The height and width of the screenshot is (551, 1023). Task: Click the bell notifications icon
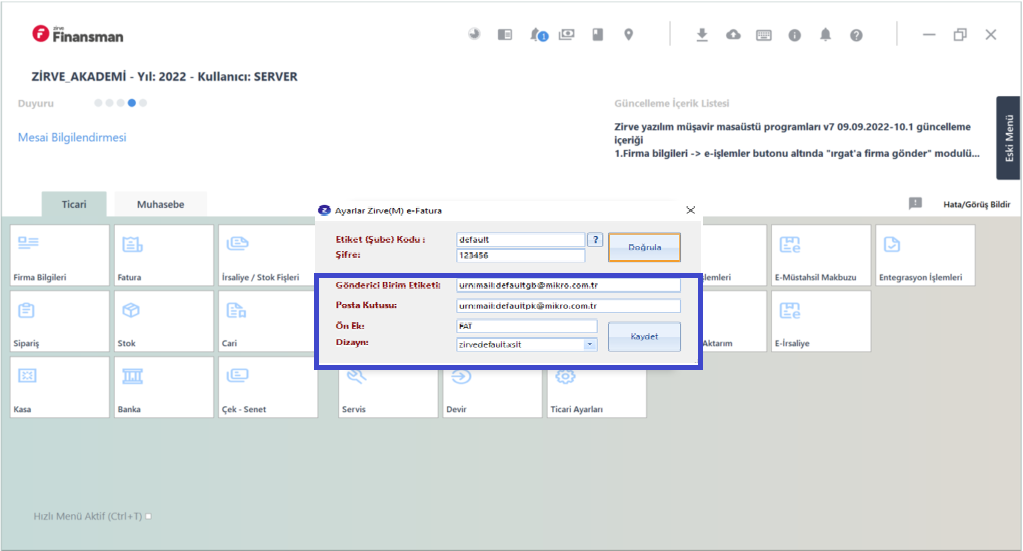pyautogui.click(x=825, y=35)
